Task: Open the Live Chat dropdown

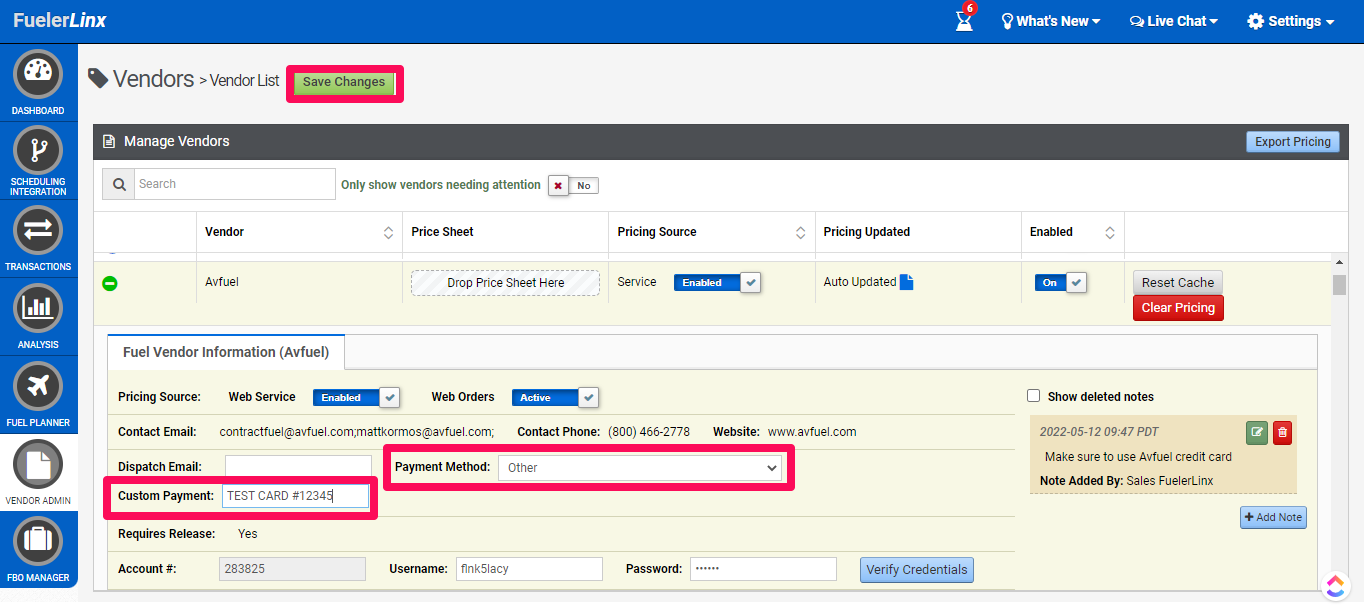Action: (x=1174, y=21)
